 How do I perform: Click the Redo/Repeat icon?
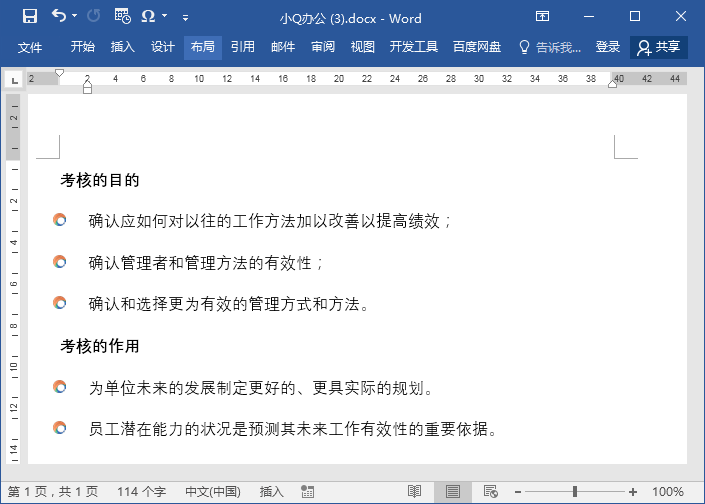94,17
